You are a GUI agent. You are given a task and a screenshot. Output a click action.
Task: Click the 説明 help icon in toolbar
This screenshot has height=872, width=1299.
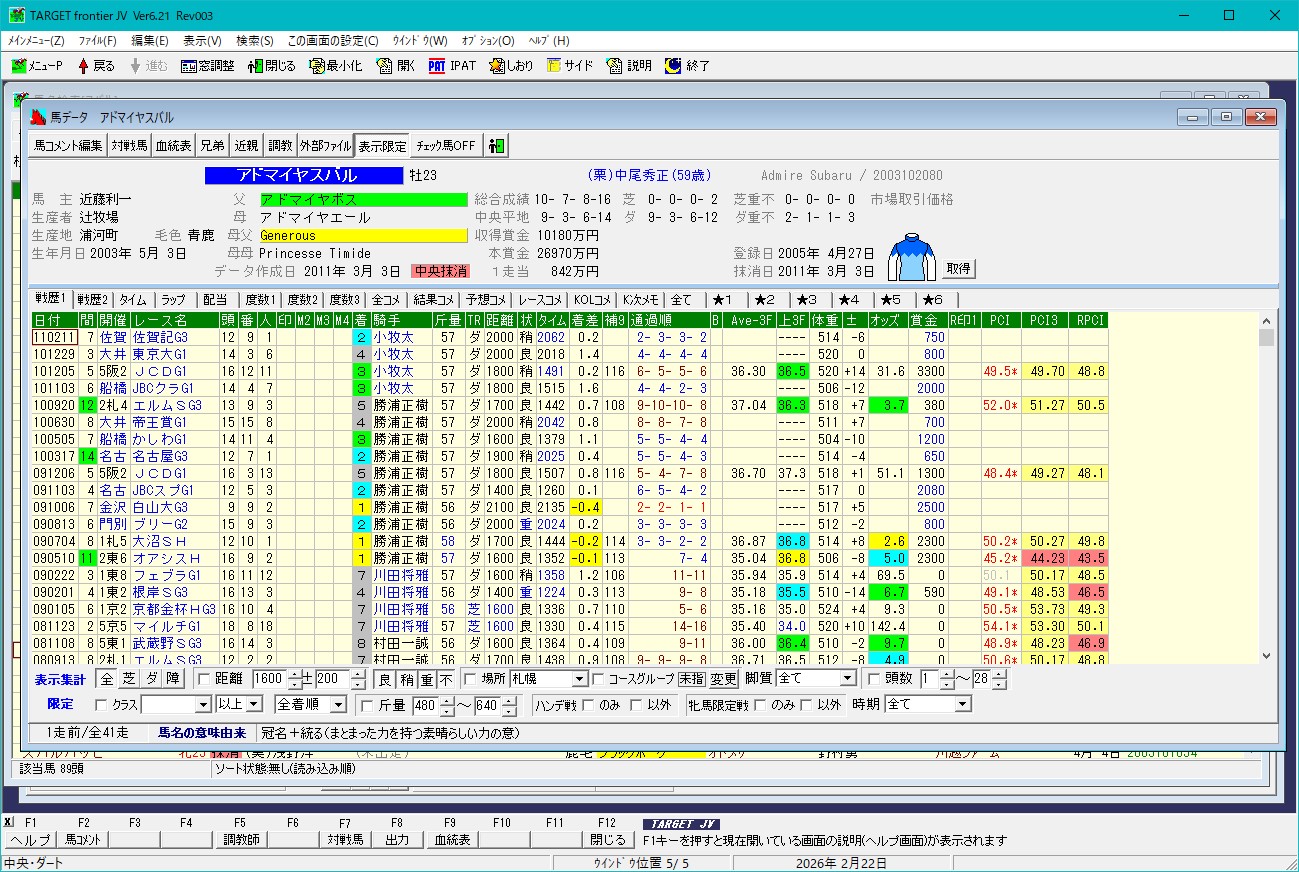pos(615,66)
